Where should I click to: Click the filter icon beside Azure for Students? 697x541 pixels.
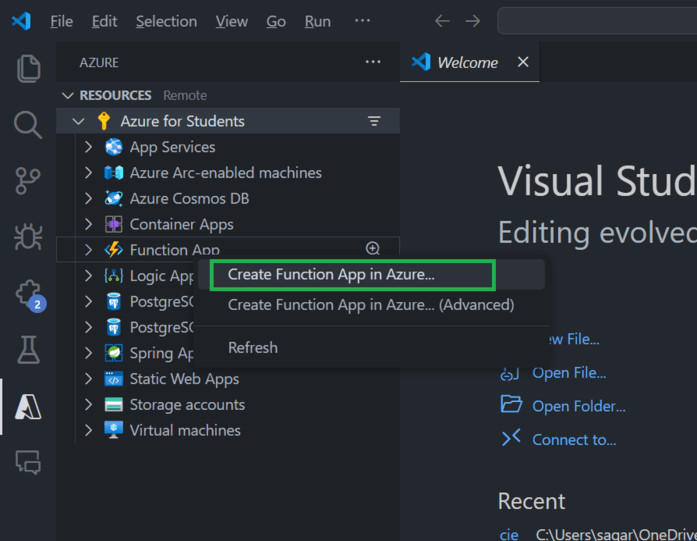[374, 121]
